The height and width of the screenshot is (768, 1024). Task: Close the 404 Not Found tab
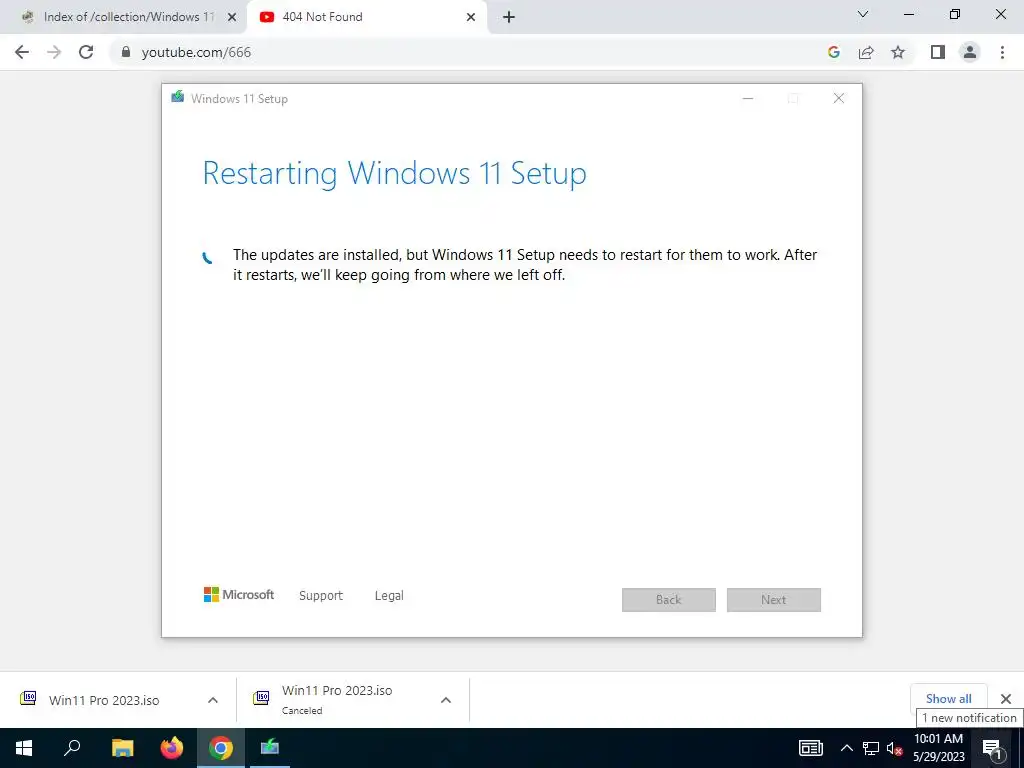pyautogui.click(x=471, y=17)
